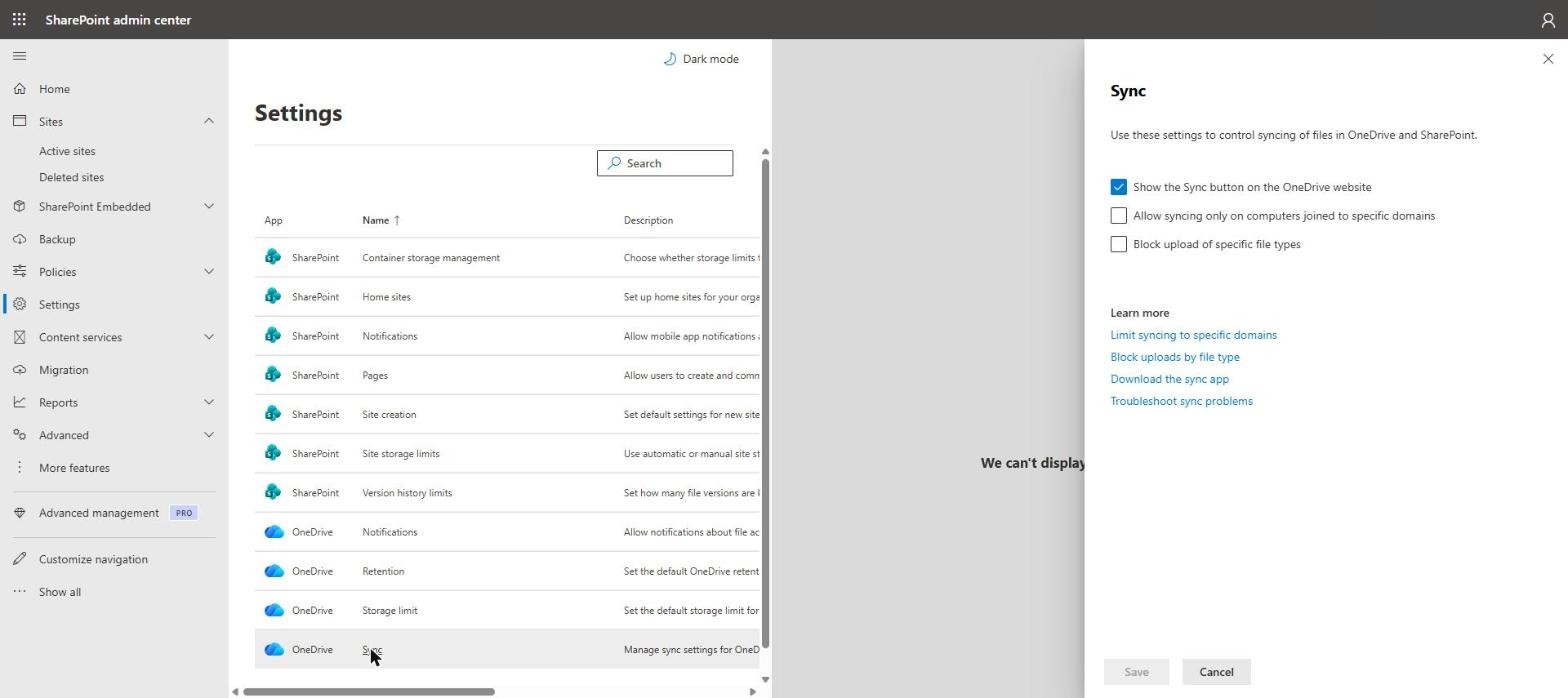The image size is (1568, 698).
Task: Click OneDrive icon in Storage limit row
Action: 273,610
